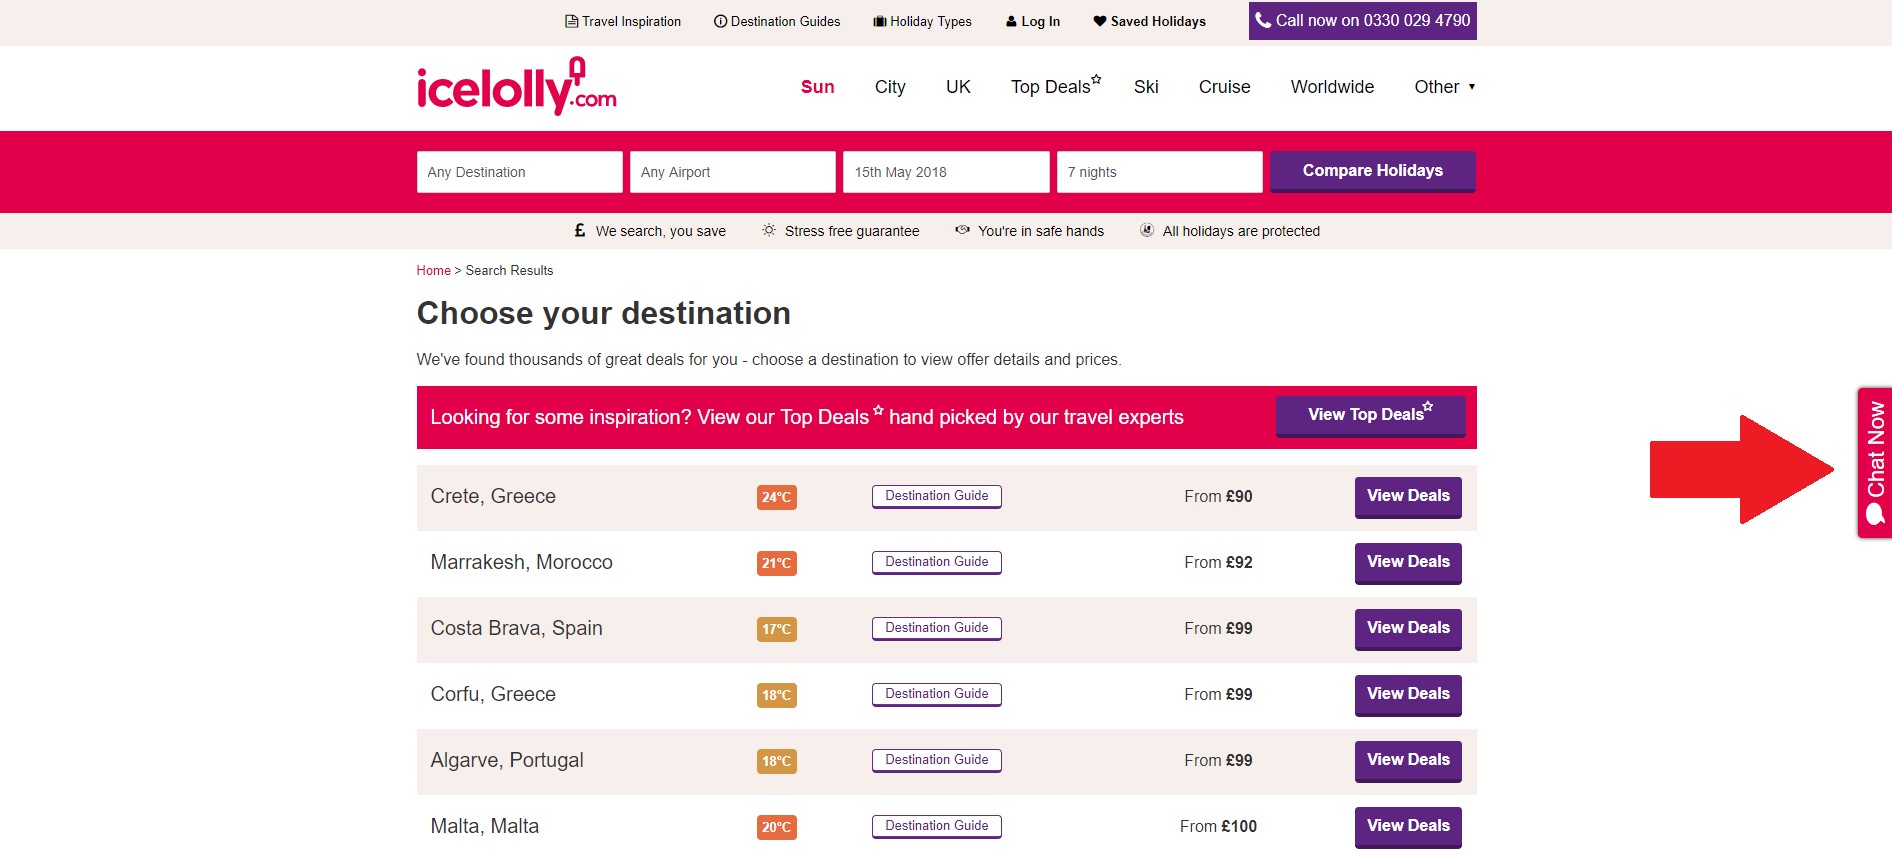The width and height of the screenshot is (1892, 856).
Task: Click the Chat Now speech bubble icon
Action: [1876, 514]
